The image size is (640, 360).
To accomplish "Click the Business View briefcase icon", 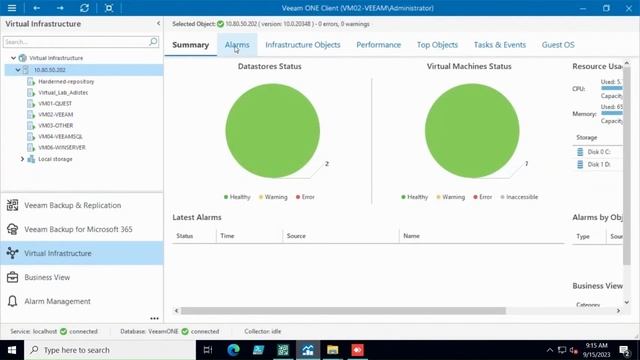I will pyautogui.click(x=12, y=277).
